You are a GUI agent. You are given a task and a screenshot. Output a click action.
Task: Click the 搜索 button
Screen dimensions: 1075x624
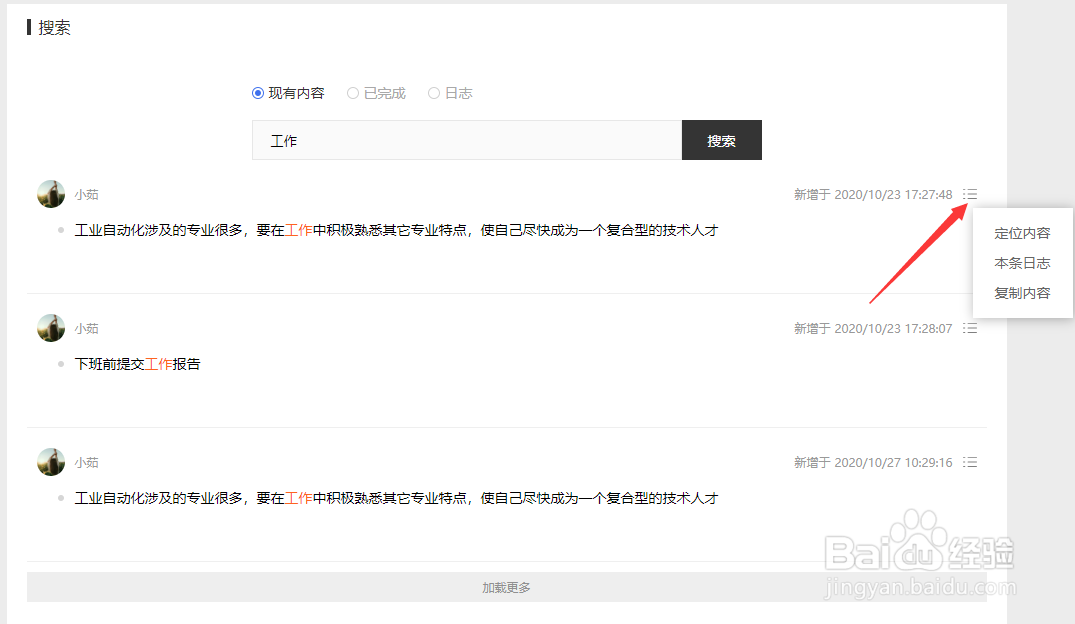click(721, 140)
